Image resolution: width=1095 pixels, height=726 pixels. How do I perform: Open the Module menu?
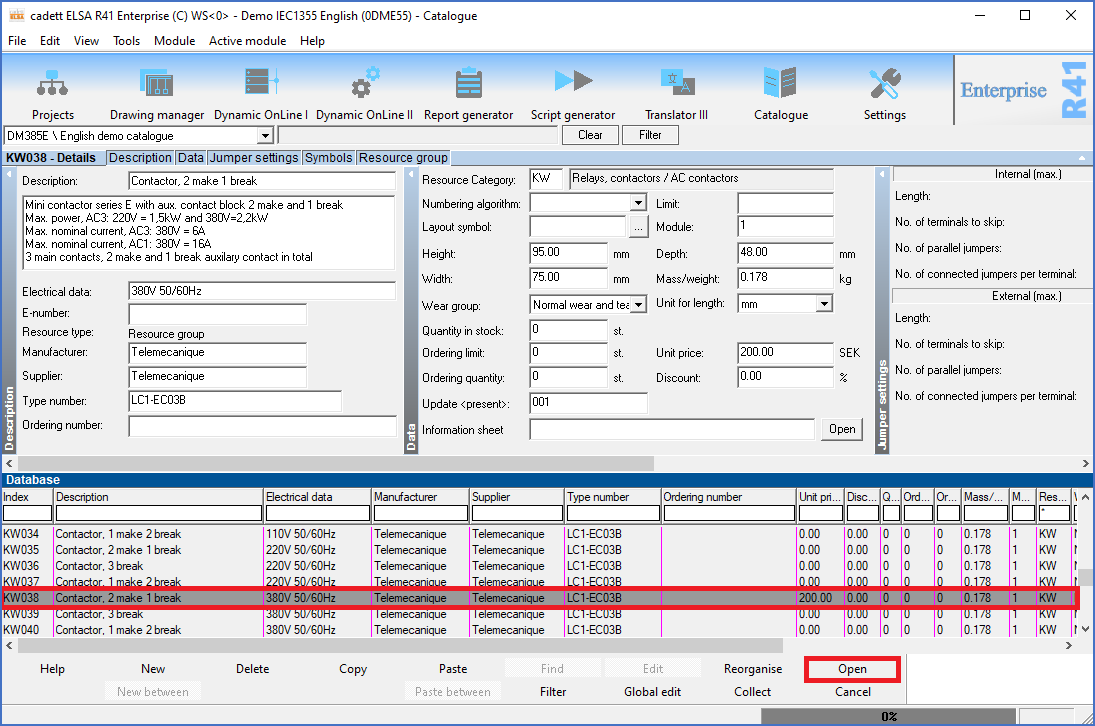click(x=174, y=41)
